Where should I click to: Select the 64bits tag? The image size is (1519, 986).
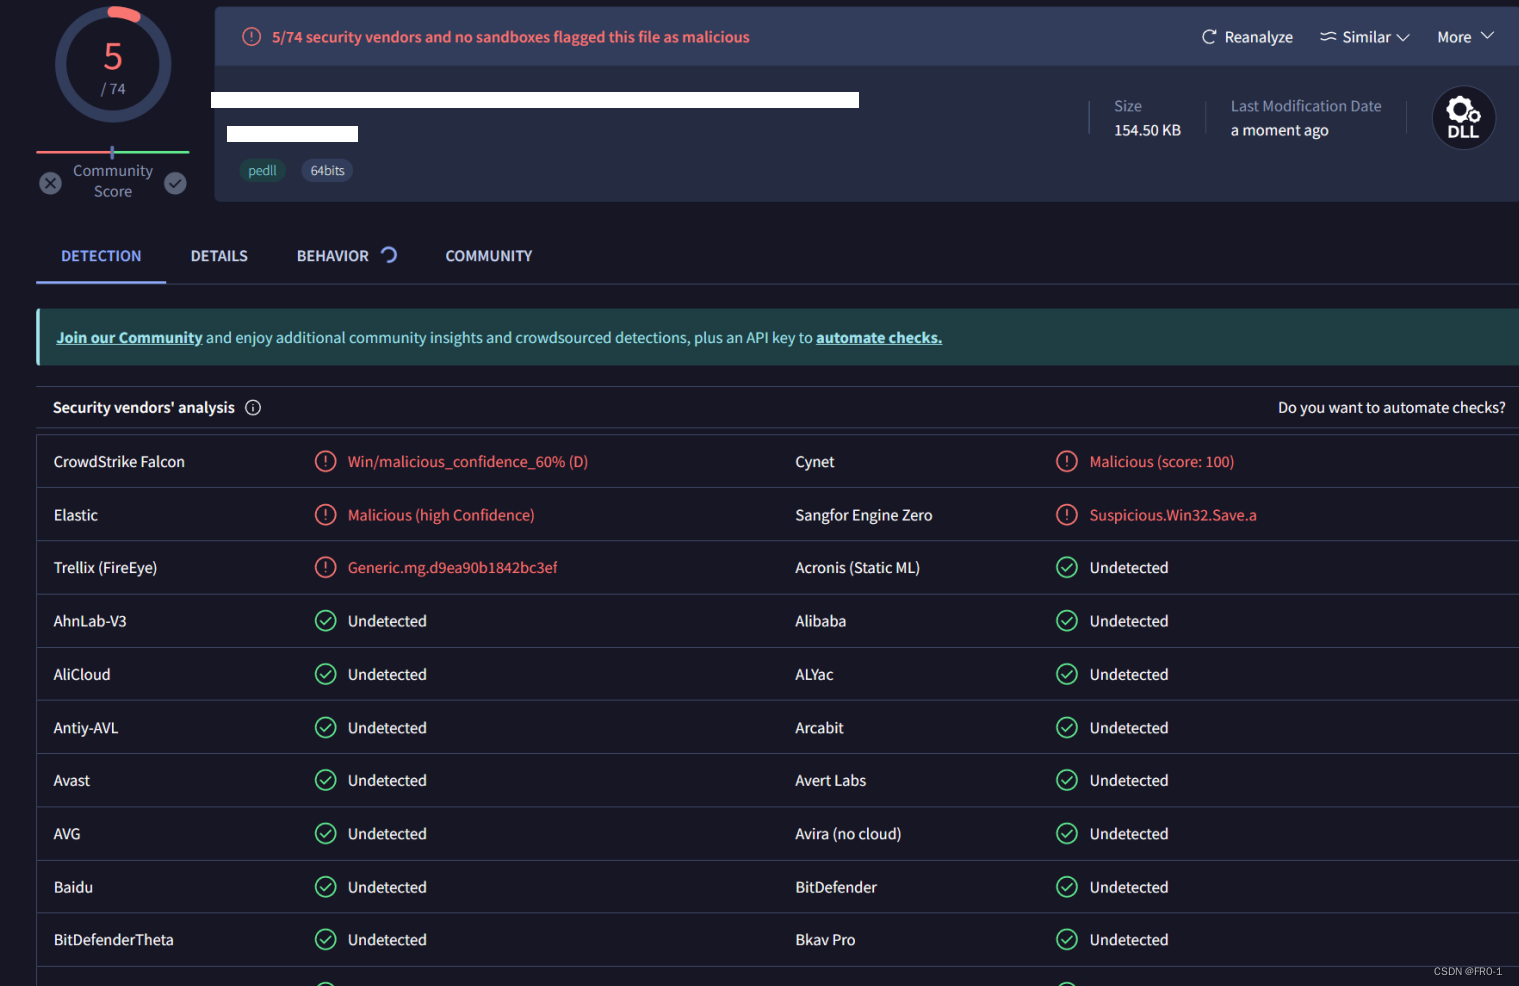(327, 171)
